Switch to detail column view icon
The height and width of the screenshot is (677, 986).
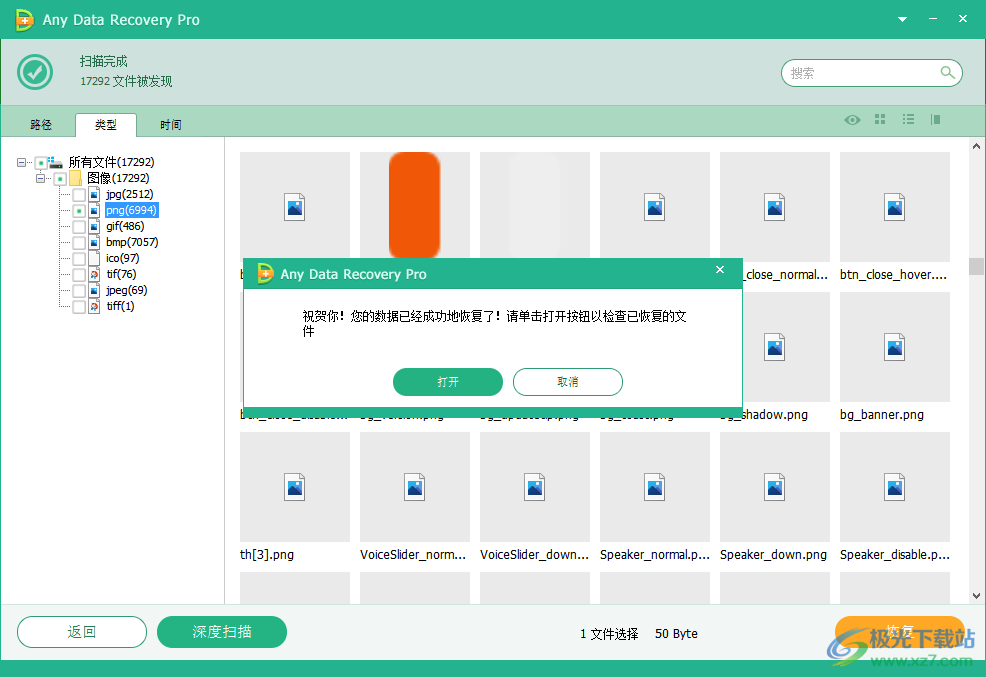point(936,119)
